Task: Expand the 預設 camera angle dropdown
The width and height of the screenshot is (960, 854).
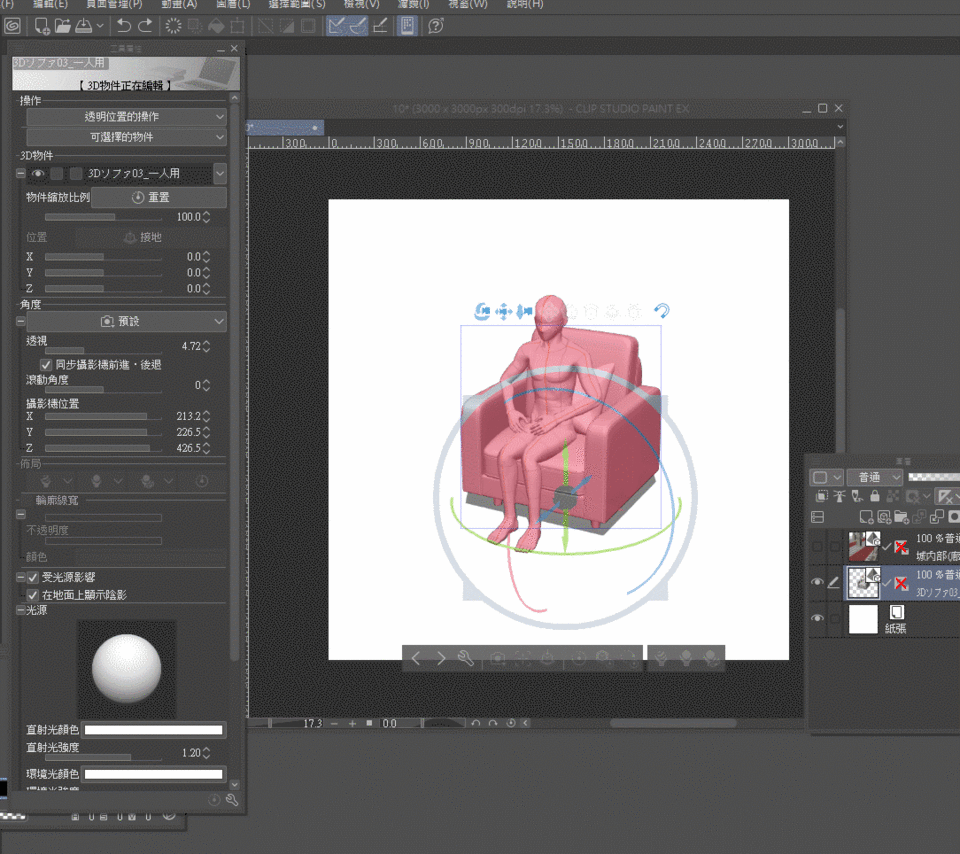Action: (126, 322)
